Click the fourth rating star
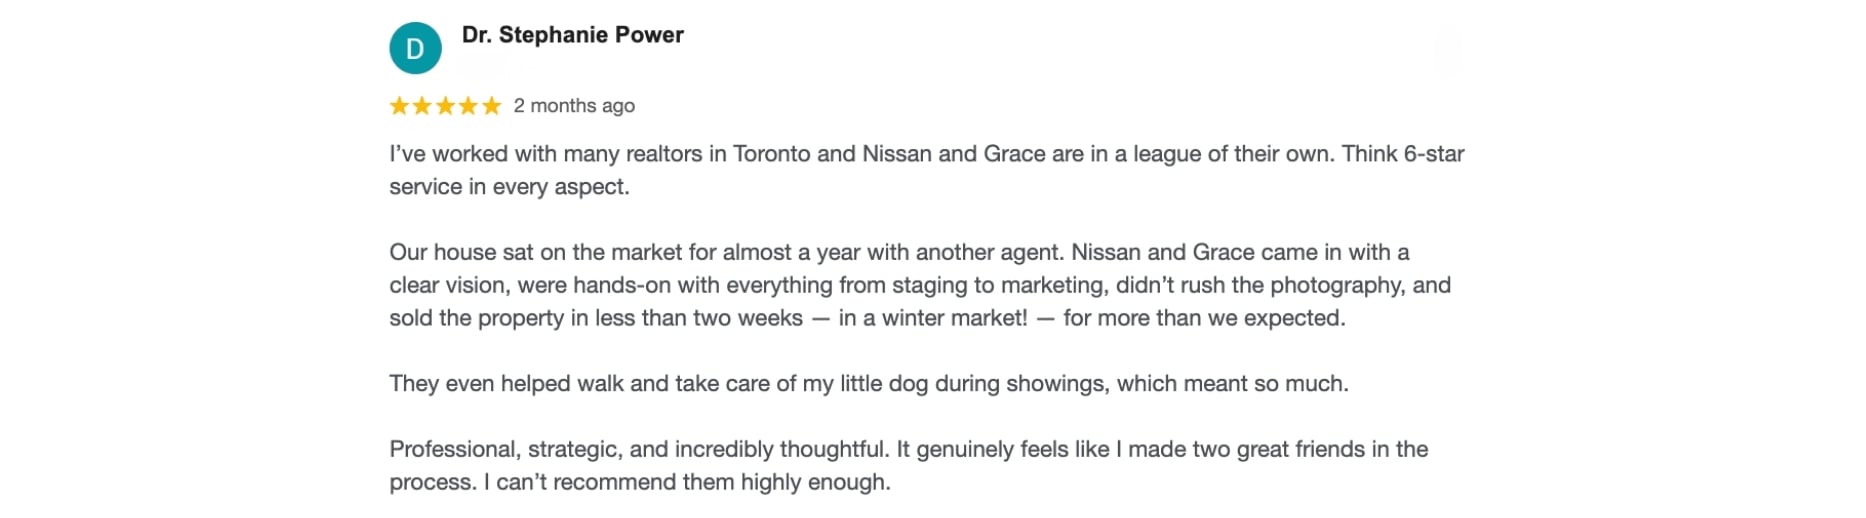 pyautogui.click(x=468, y=106)
